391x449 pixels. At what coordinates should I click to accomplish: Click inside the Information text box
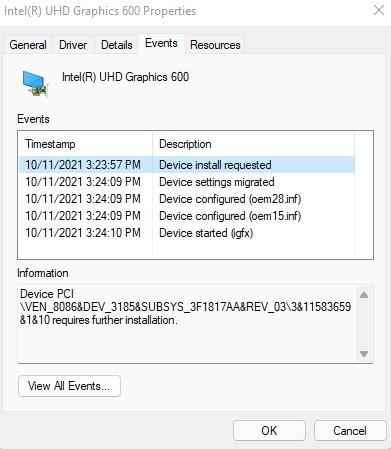click(x=187, y=324)
